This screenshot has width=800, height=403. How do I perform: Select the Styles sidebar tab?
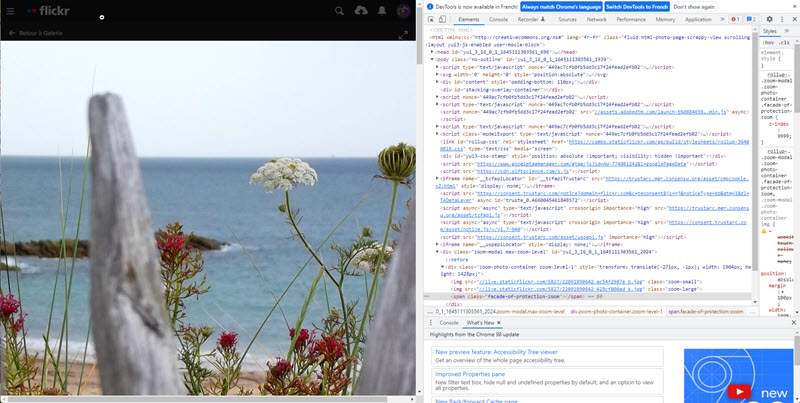pos(770,31)
